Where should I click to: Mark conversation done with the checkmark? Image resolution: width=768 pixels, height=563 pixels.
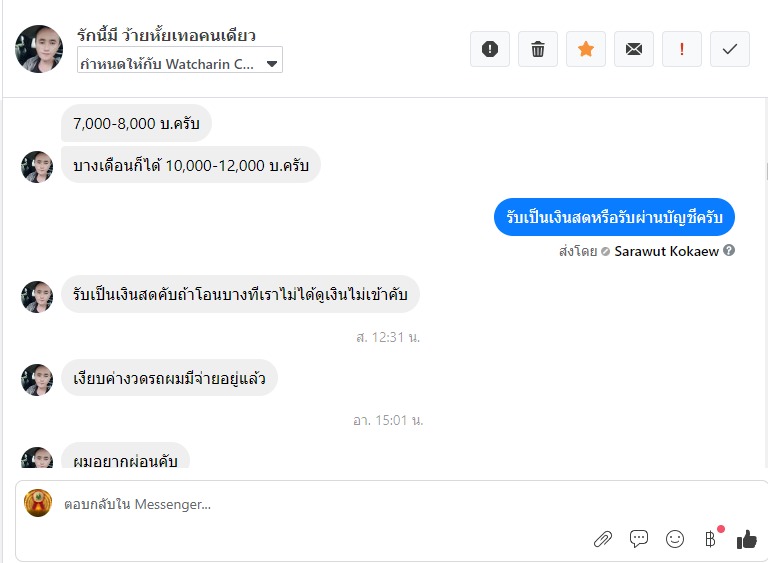(x=730, y=49)
